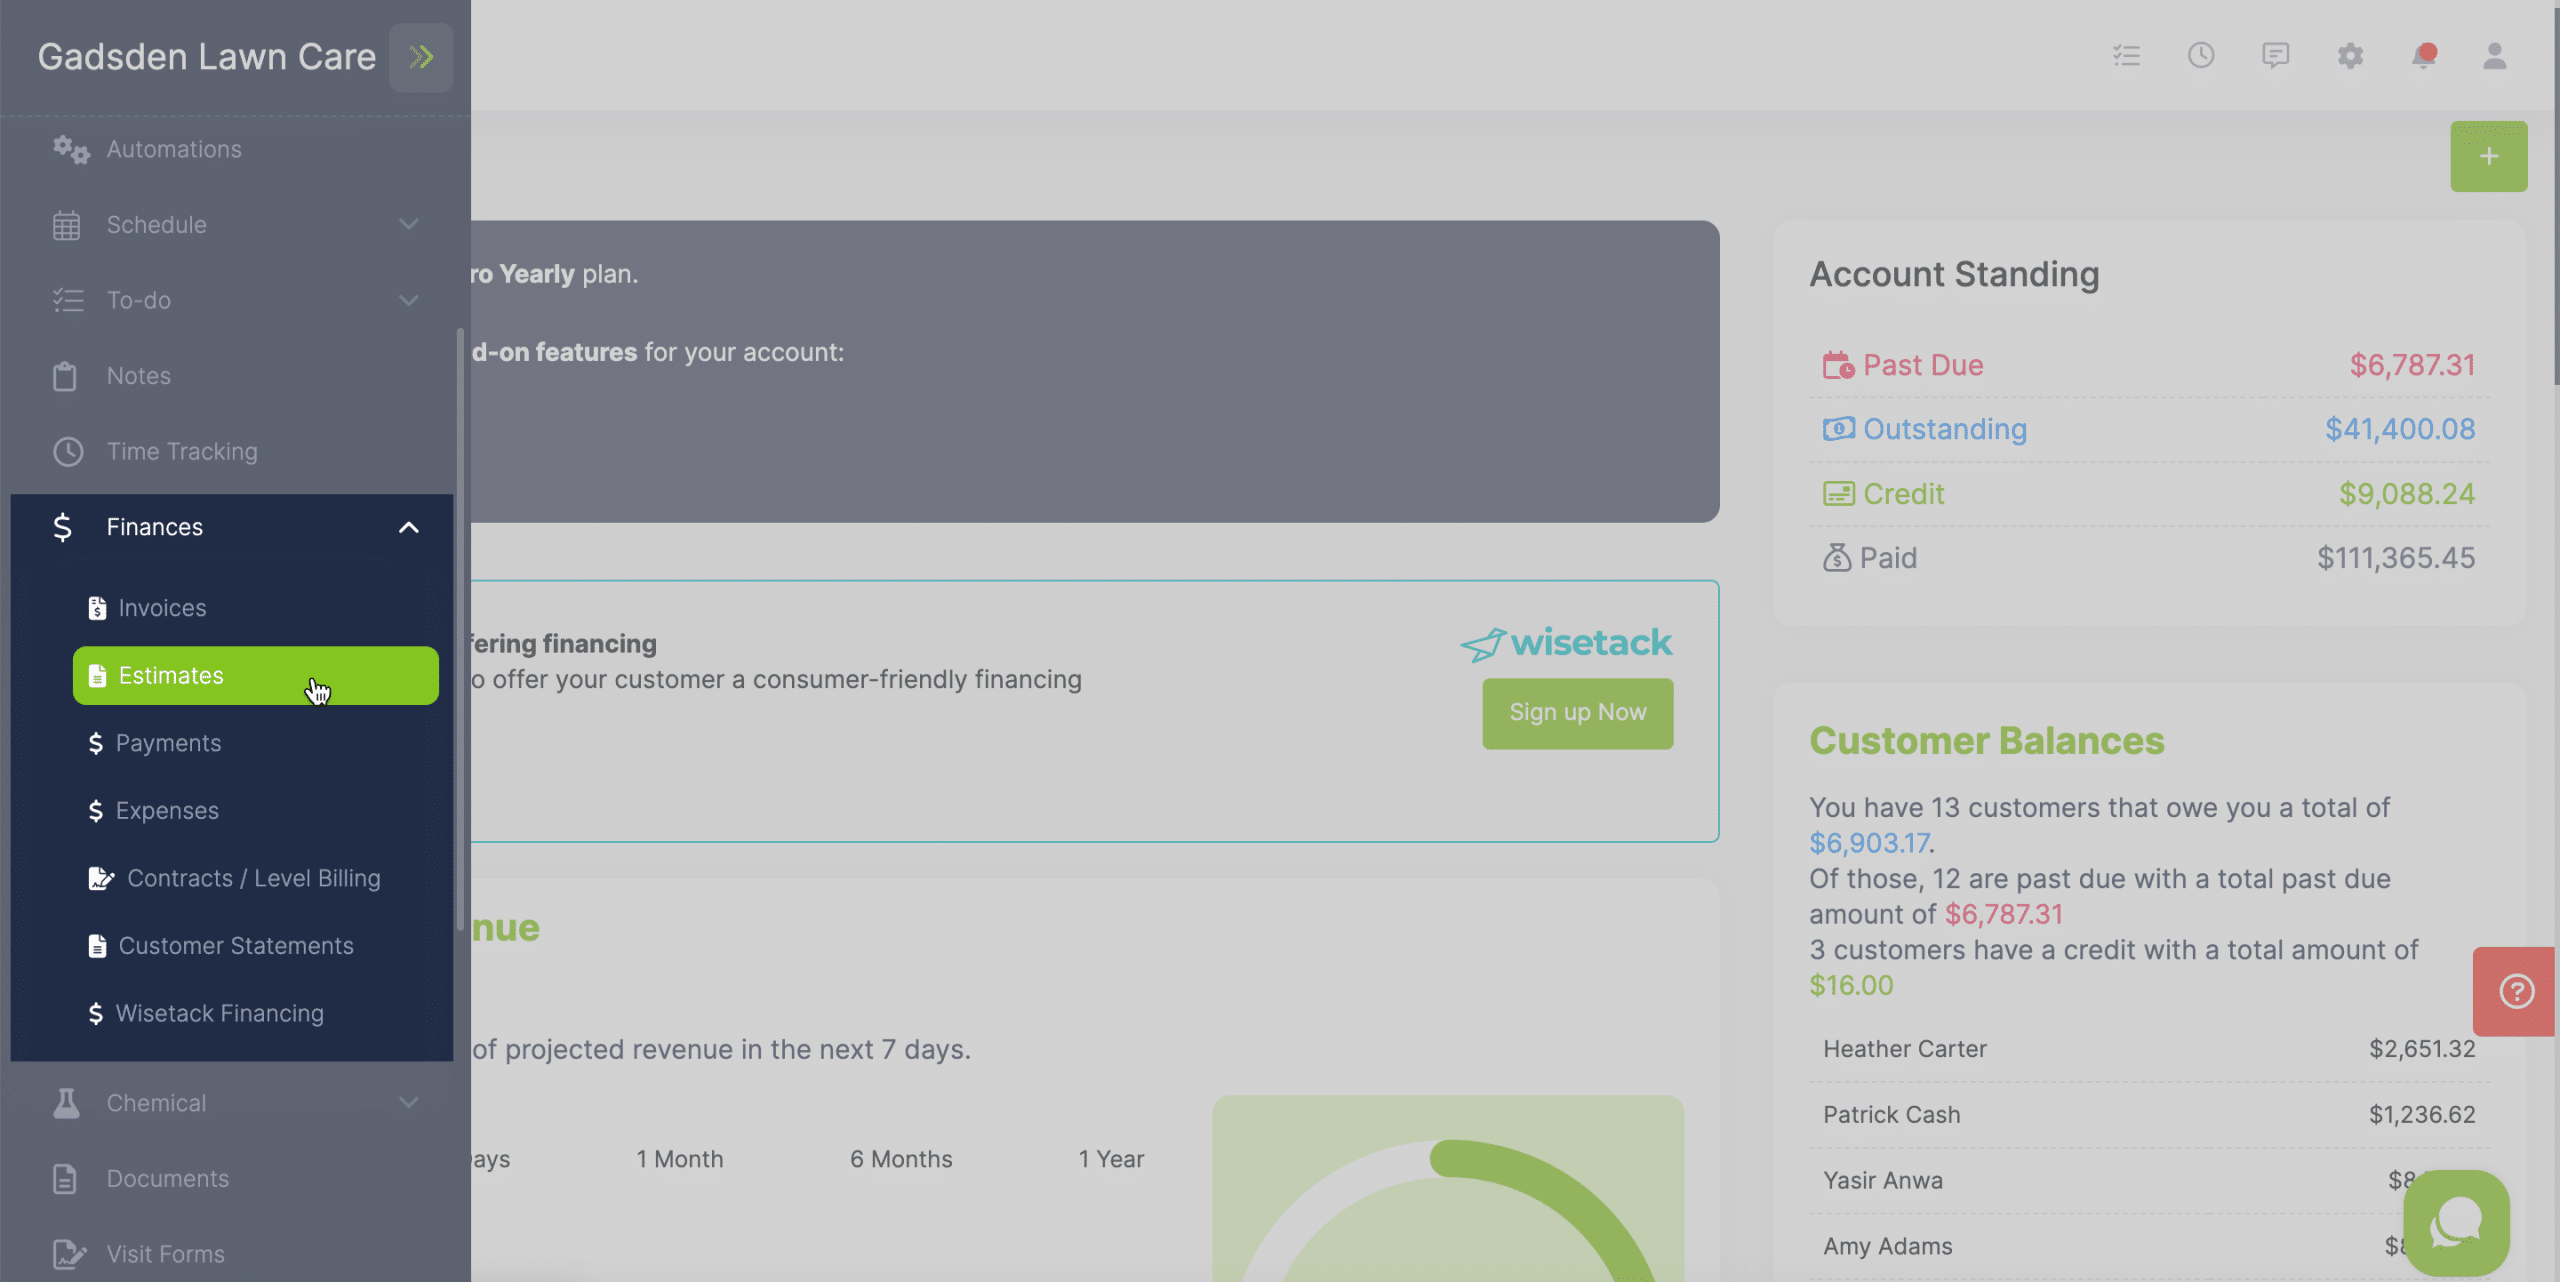Open the Automations gears icon
Viewport: 2560px width, 1282px height.
click(x=71, y=150)
